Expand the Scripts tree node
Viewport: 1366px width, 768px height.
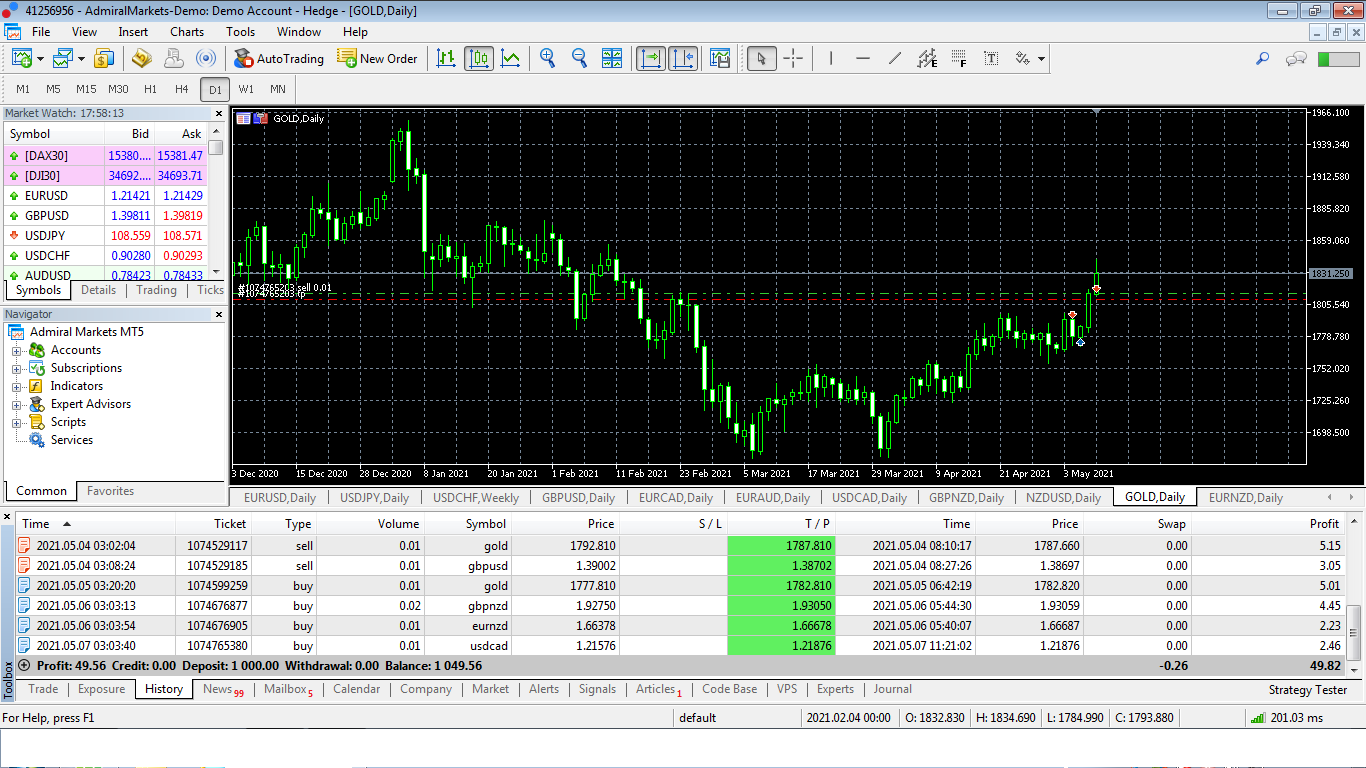coord(17,423)
